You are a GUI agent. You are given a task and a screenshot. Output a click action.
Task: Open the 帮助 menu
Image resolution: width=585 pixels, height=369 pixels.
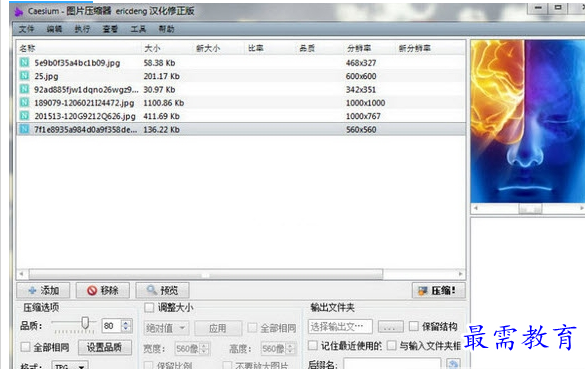tap(166, 29)
